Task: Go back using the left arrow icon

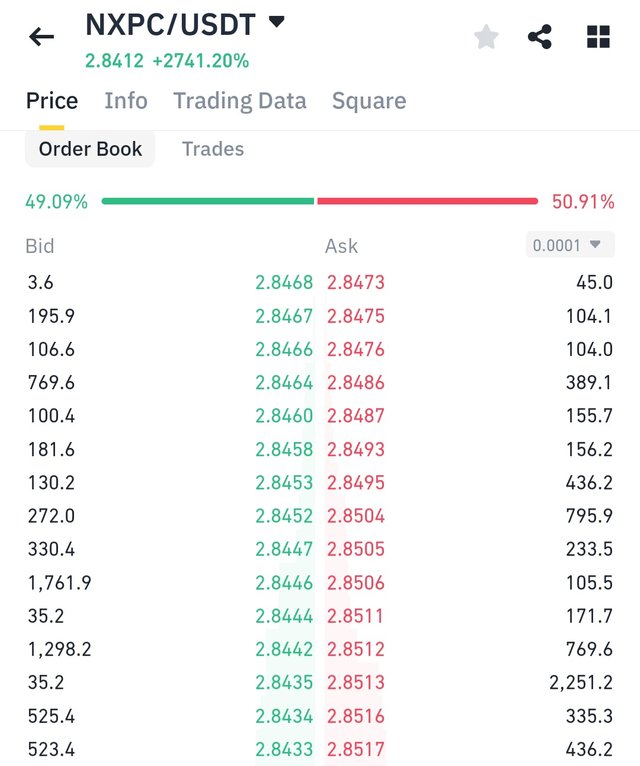Action: click(41, 37)
